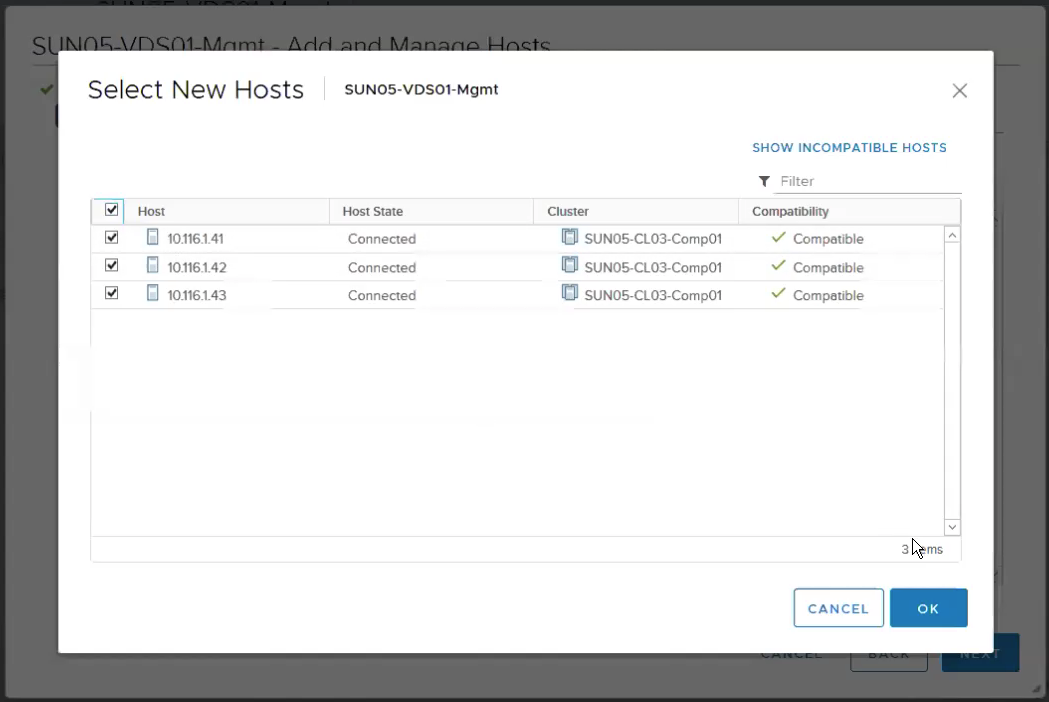Click the green compatible checkmark for 10.116.1.42

point(778,266)
